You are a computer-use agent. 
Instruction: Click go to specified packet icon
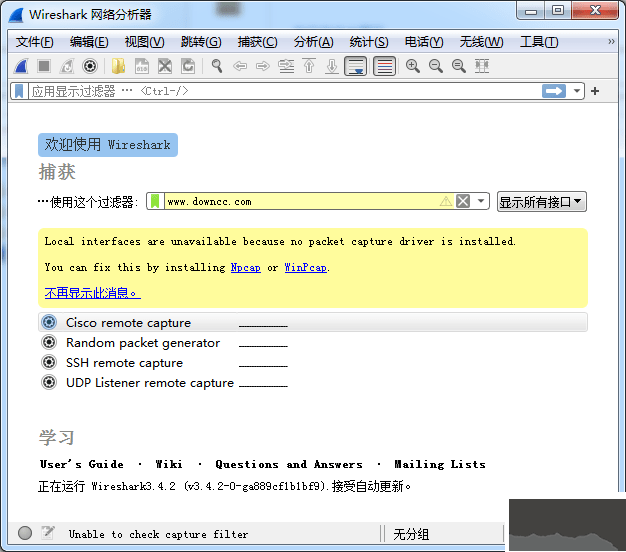[286, 66]
